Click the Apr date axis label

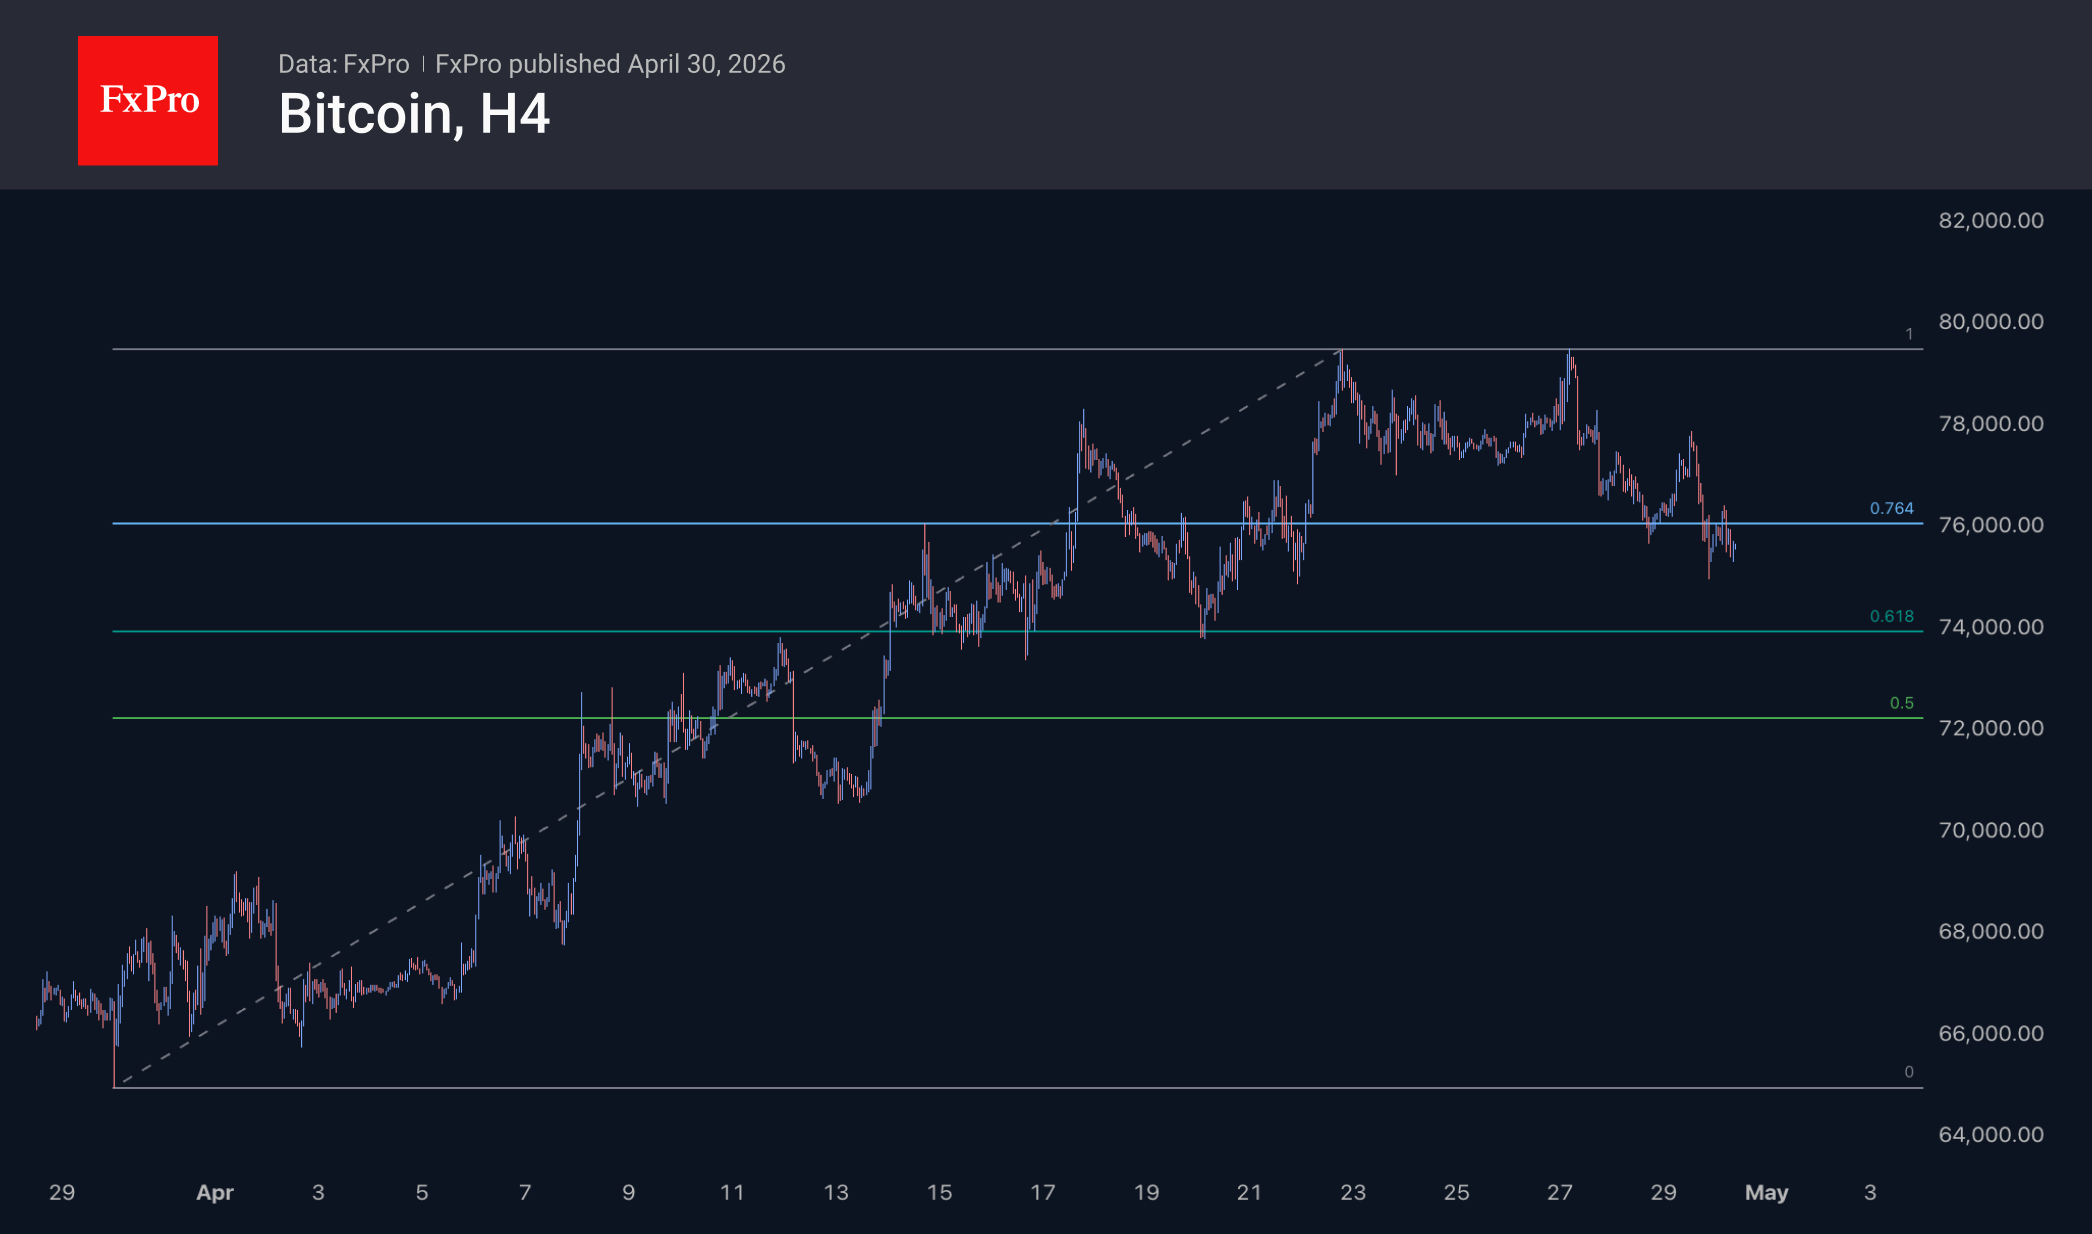[x=215, y=1192]
